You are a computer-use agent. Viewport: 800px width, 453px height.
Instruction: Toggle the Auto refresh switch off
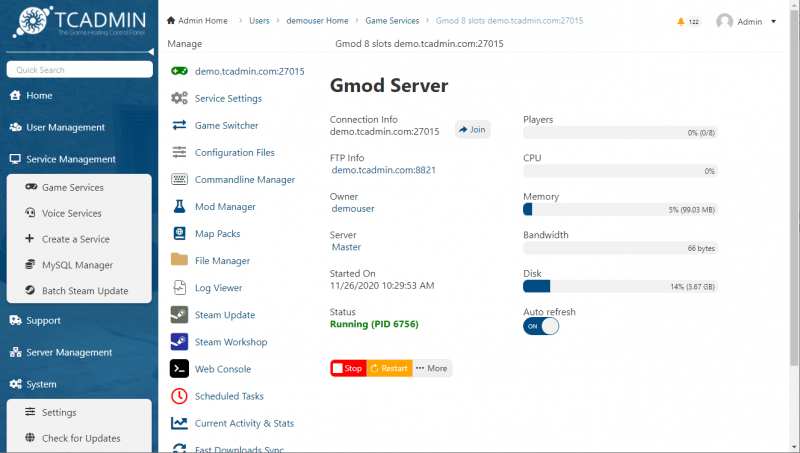540,326
